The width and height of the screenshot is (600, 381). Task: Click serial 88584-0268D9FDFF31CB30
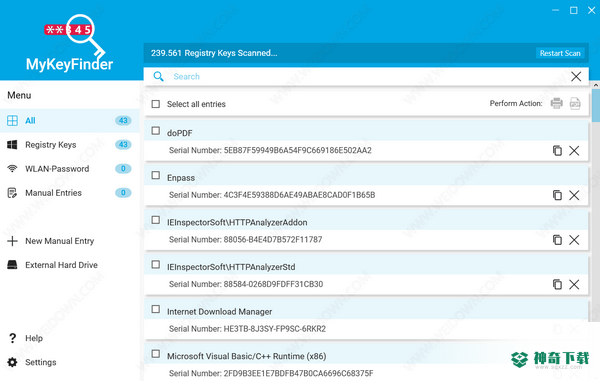point(273,284)
